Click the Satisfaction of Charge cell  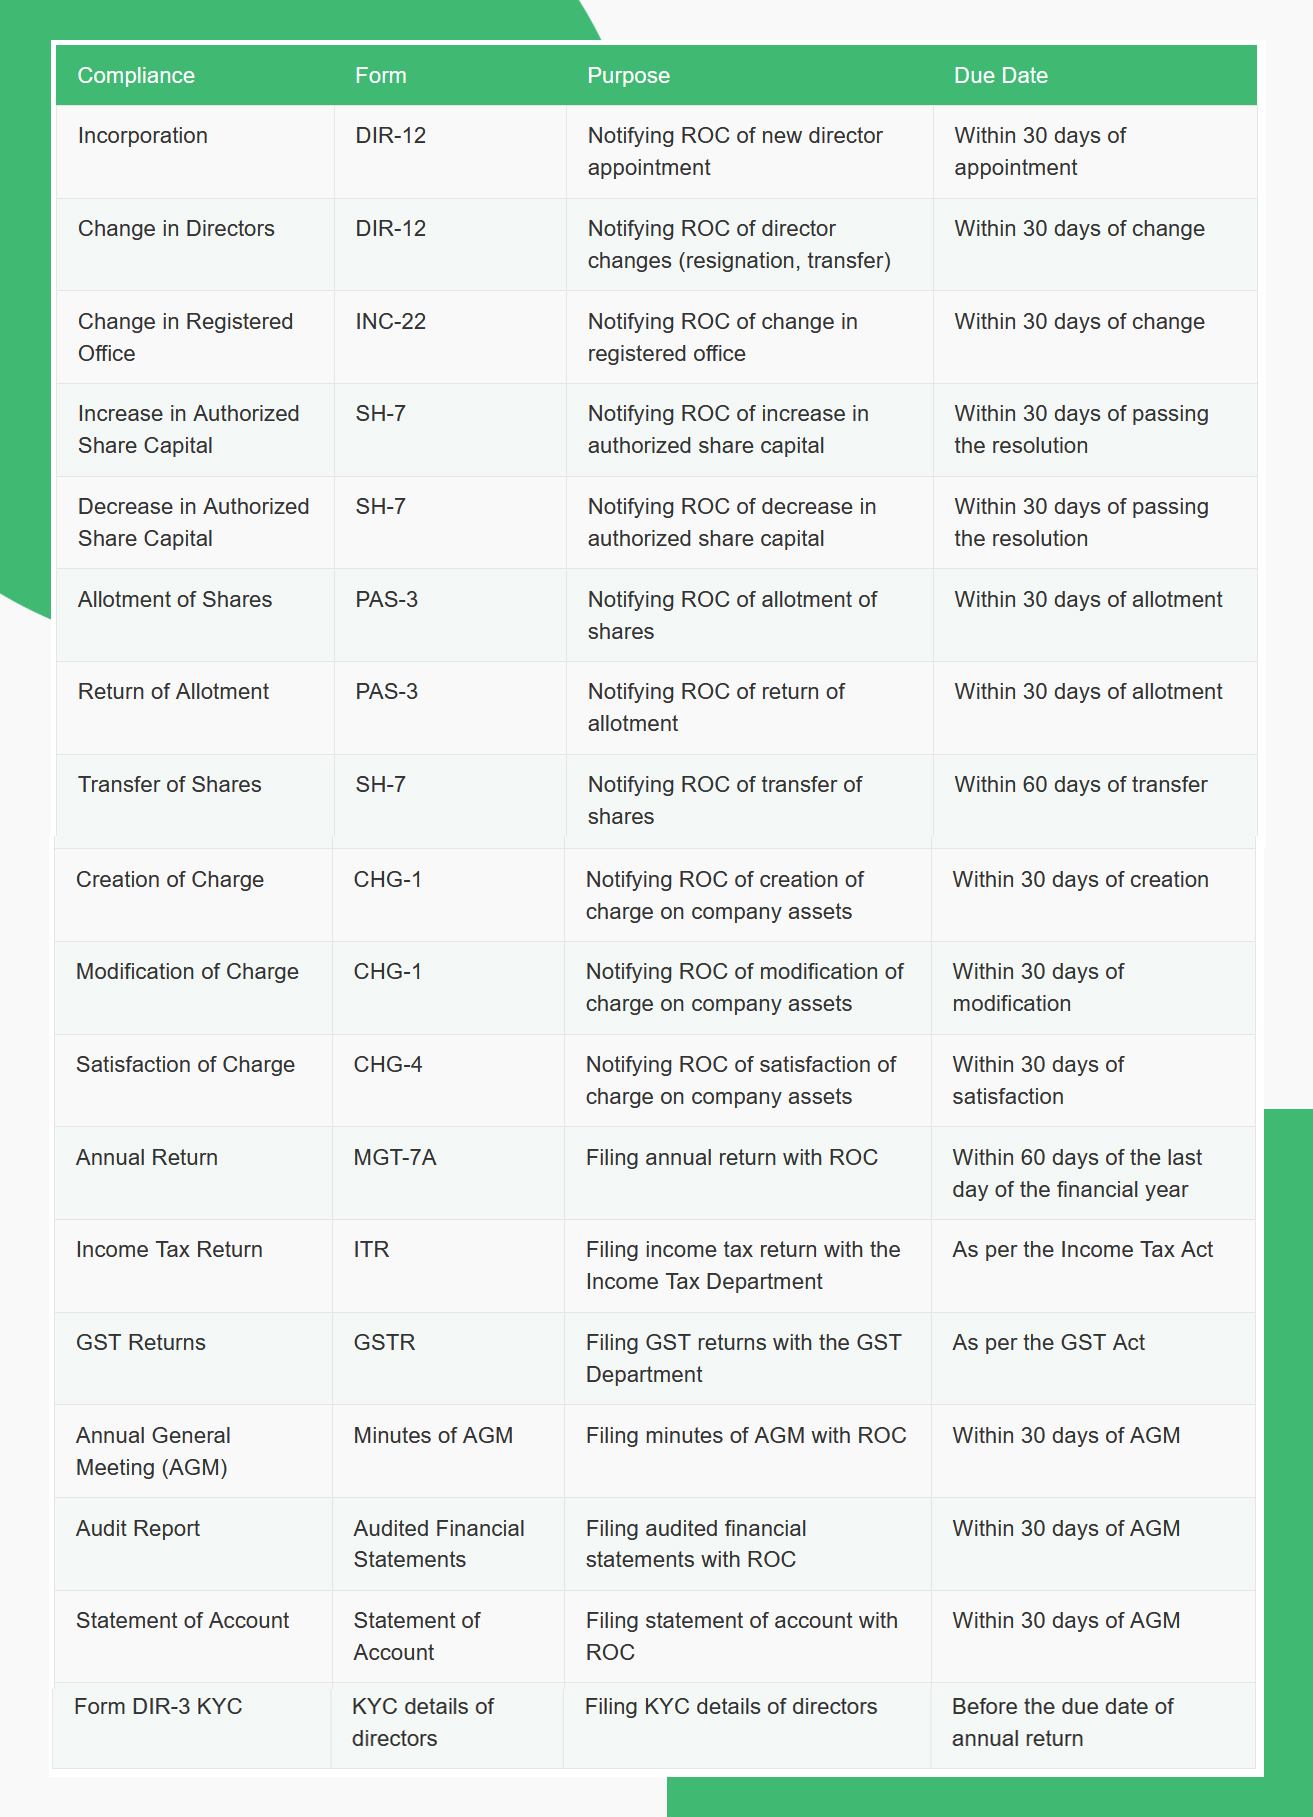185,1065
